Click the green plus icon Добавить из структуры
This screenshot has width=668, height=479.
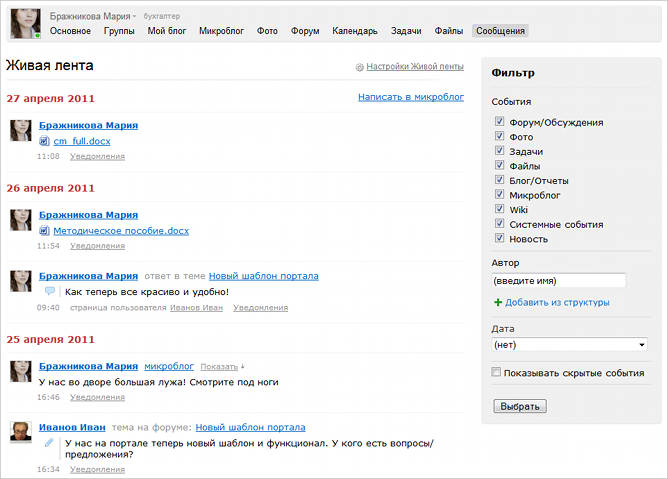click(x=498, y=302)
